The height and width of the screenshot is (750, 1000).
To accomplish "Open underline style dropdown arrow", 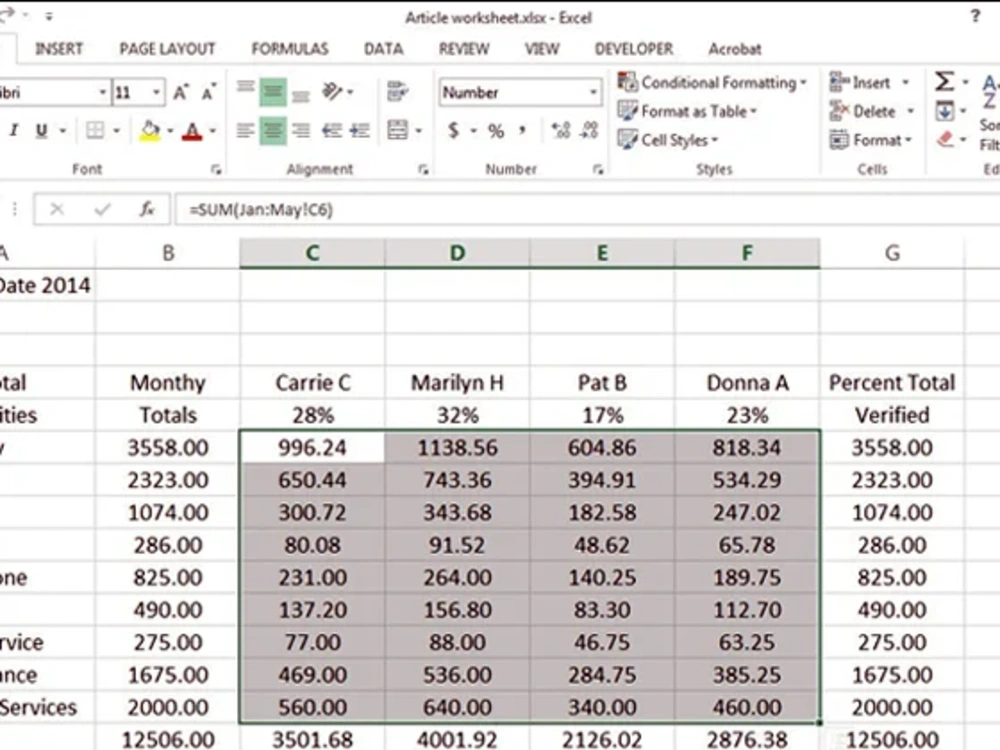I will click(x=62, y=131).
